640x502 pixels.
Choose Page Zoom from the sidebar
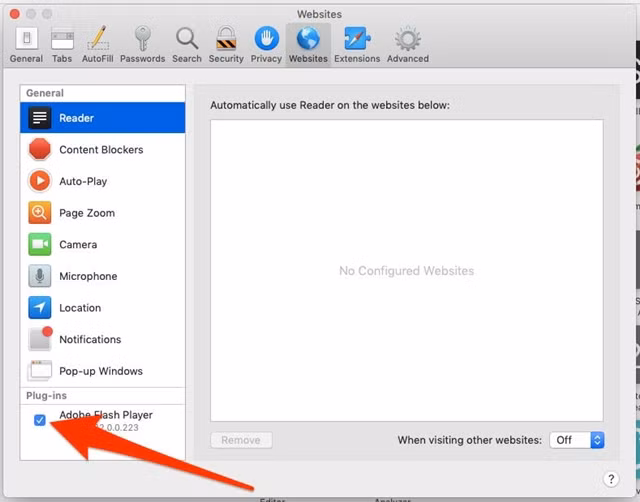86,213
